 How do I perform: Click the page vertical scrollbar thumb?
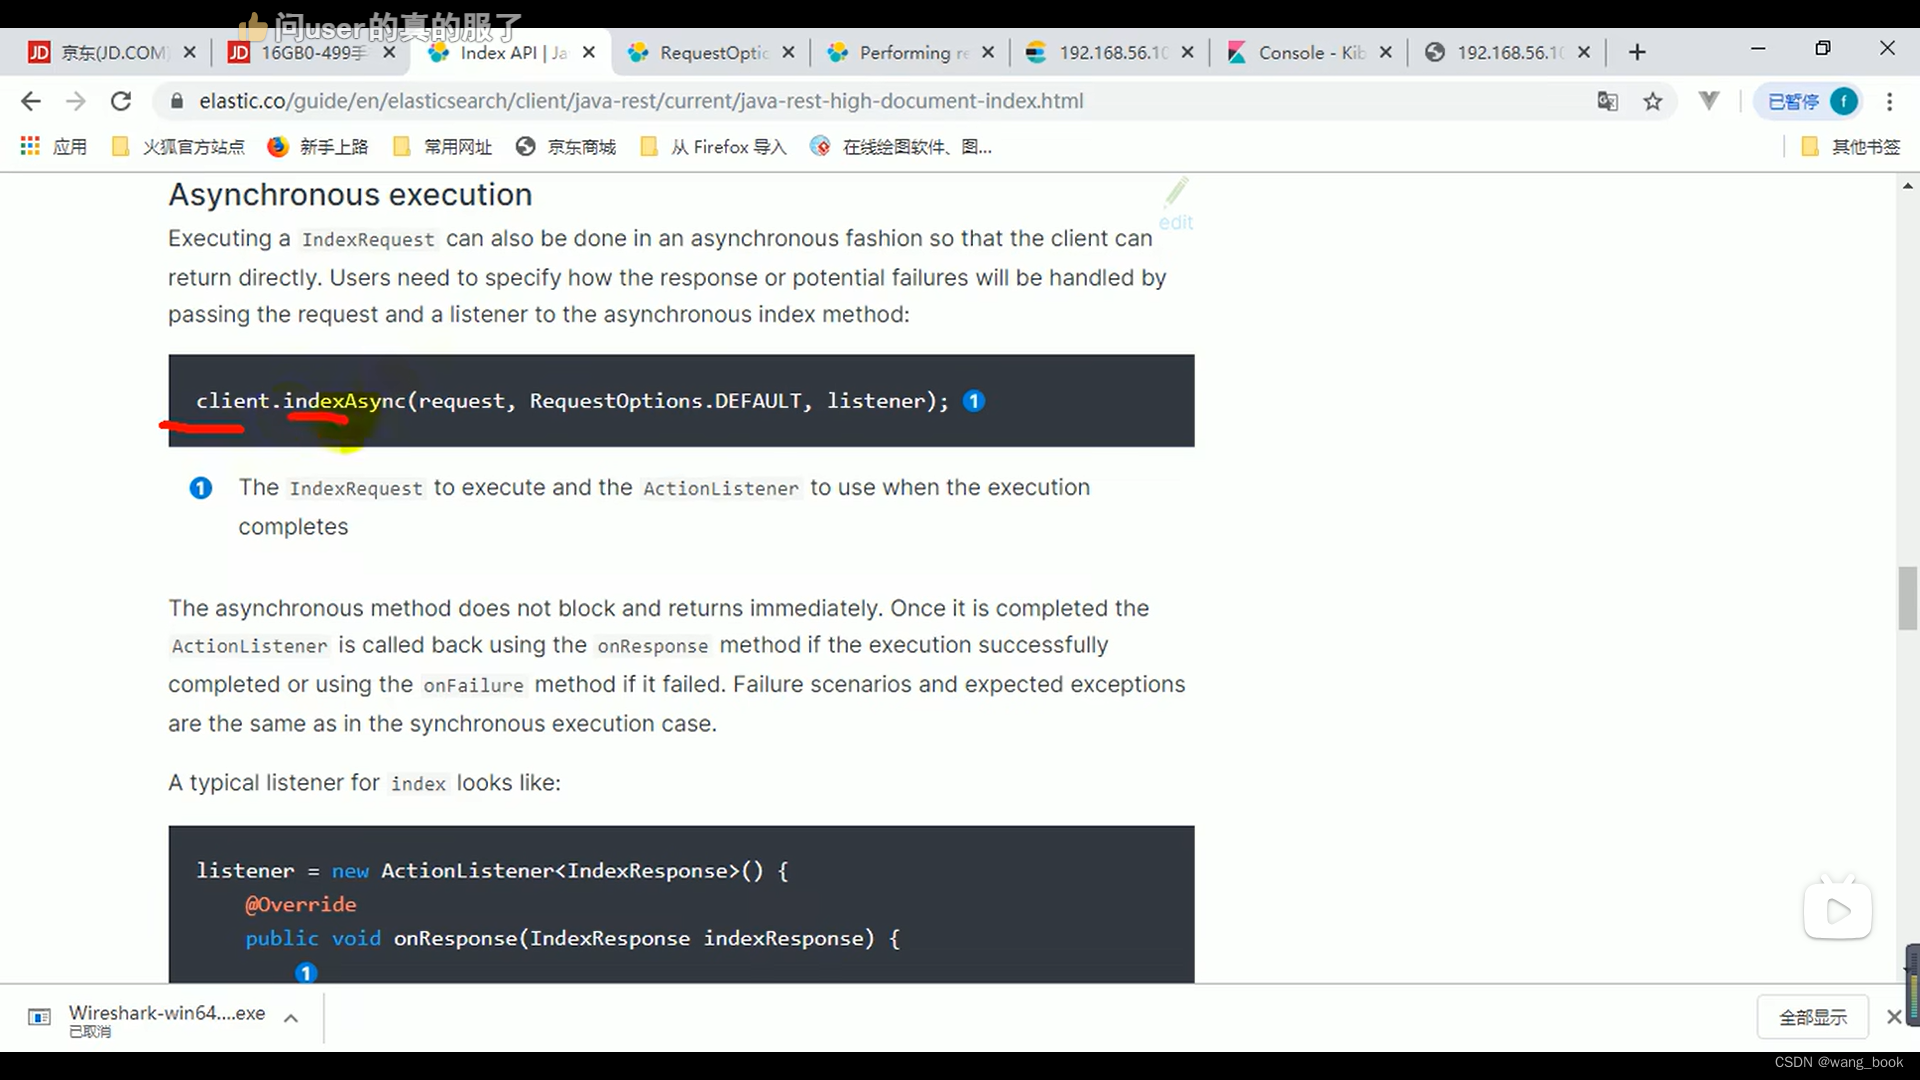click(x=1908, y=598)
